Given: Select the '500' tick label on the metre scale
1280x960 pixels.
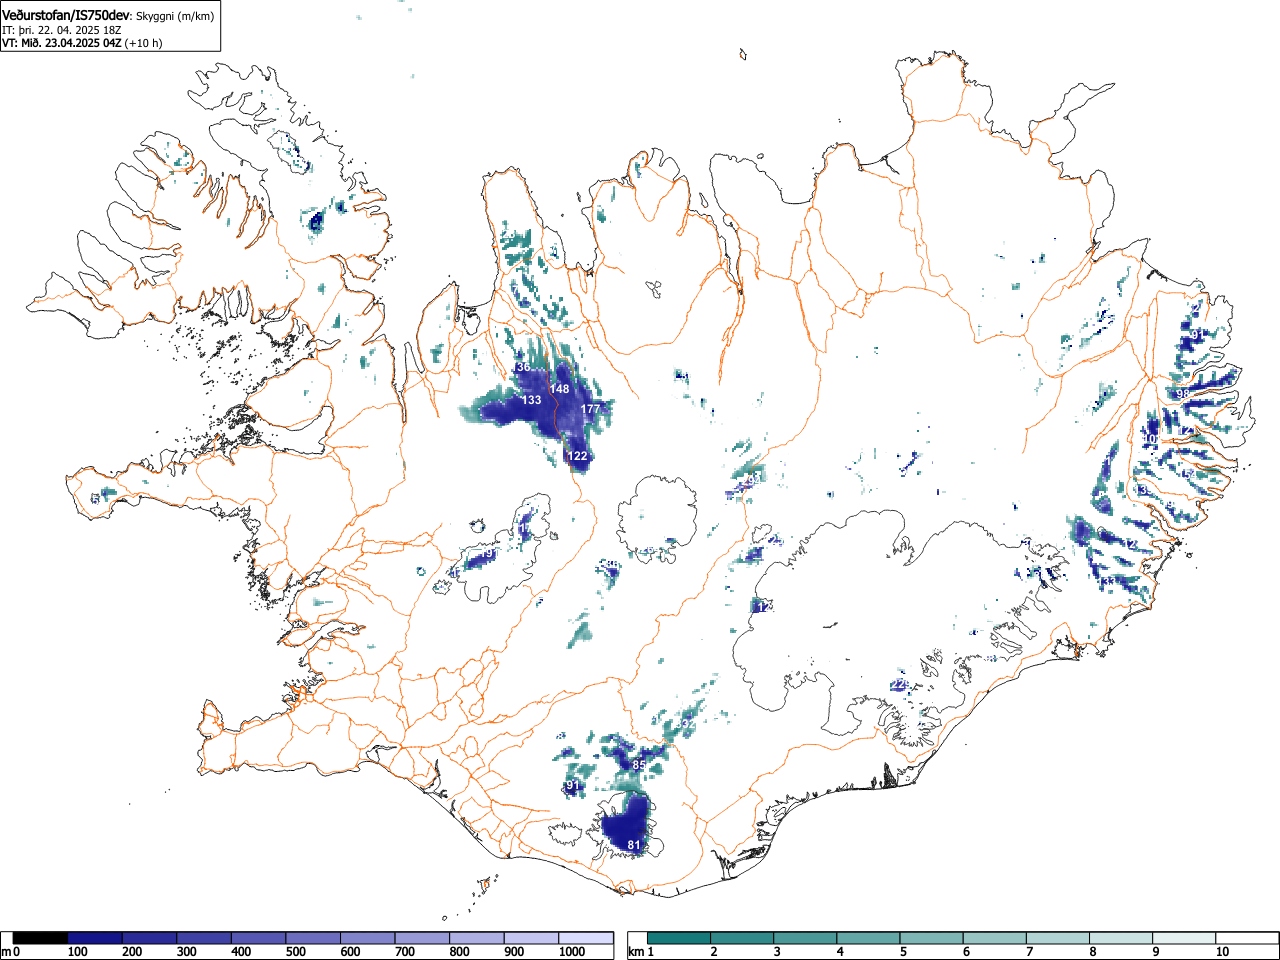Looking at the screenshot, I should coord(295,952).
